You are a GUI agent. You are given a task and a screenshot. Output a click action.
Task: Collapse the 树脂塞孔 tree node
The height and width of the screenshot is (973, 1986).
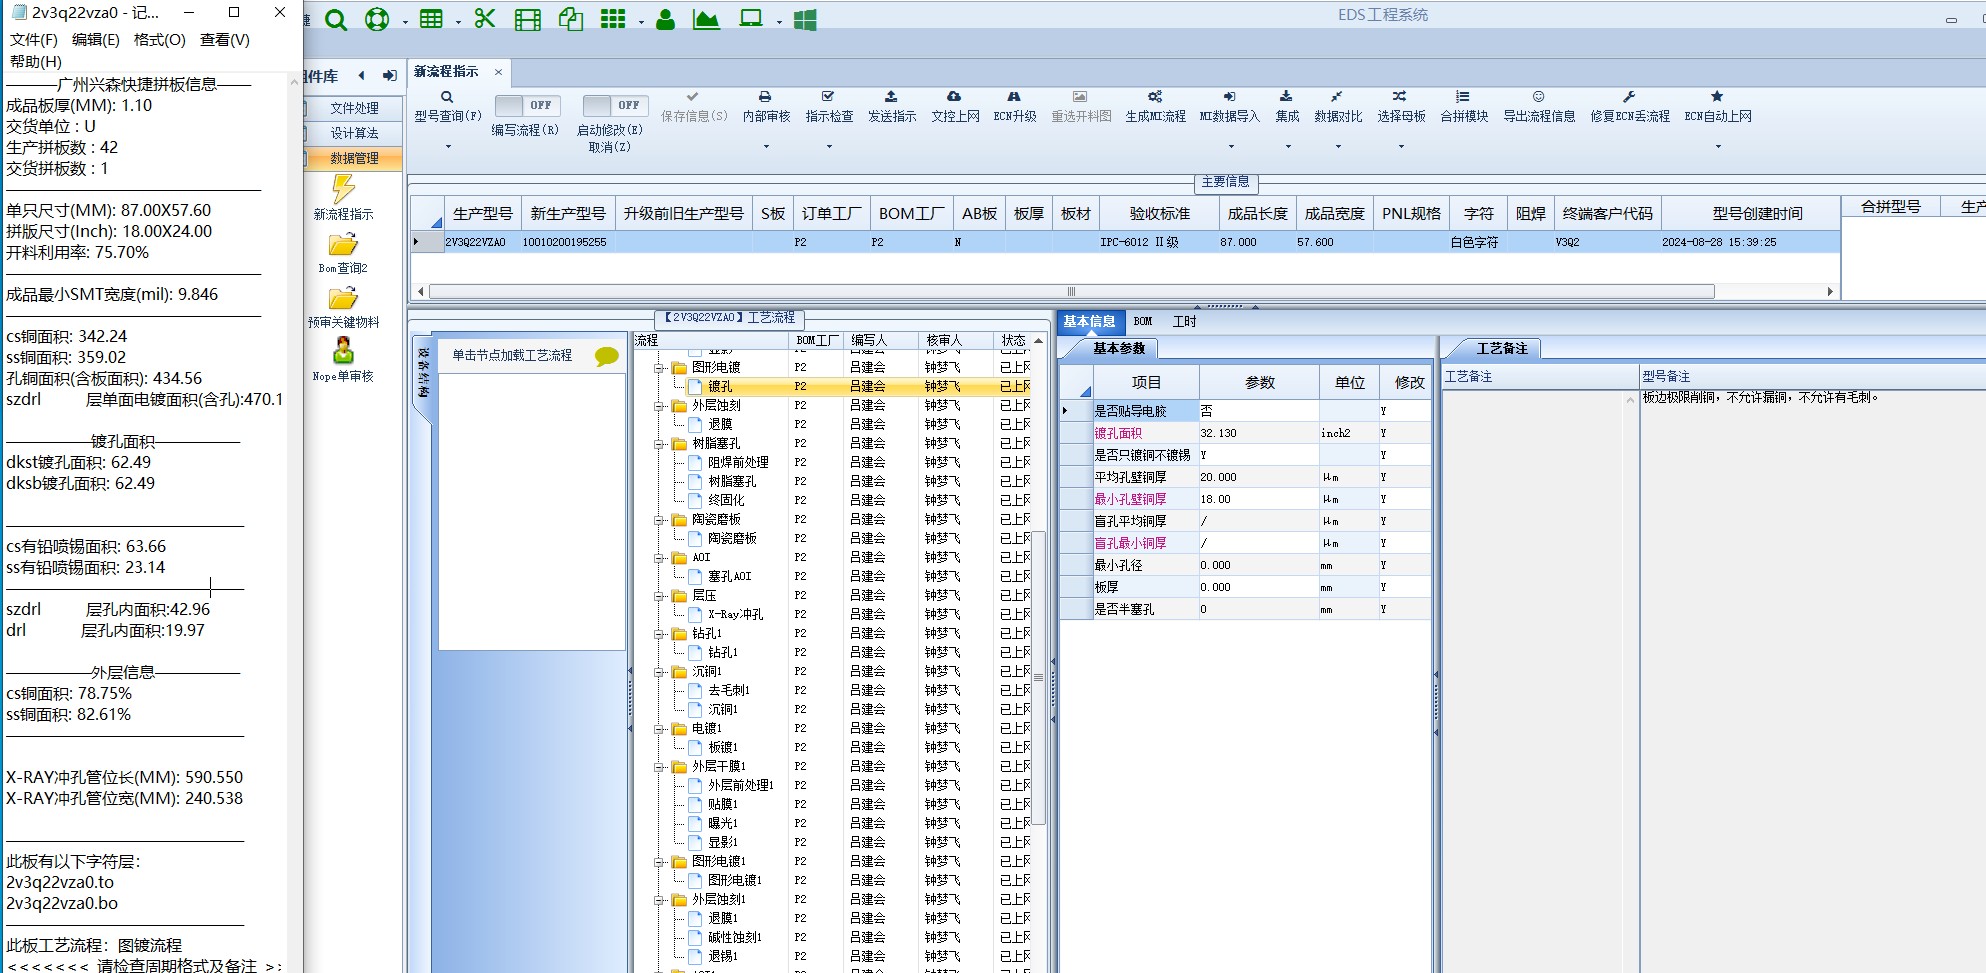pos(659,444)
